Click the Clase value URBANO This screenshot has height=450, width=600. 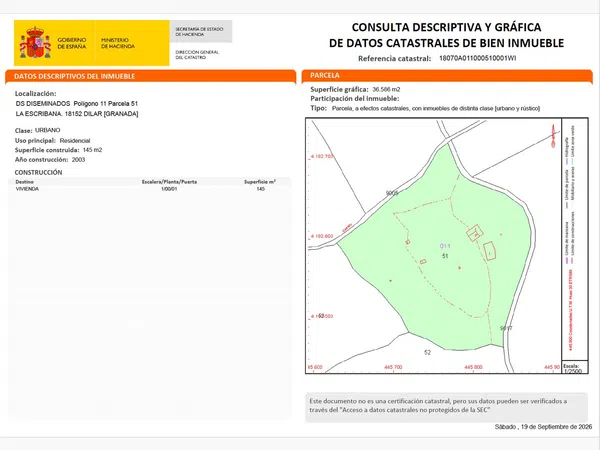tap(47, 130)
